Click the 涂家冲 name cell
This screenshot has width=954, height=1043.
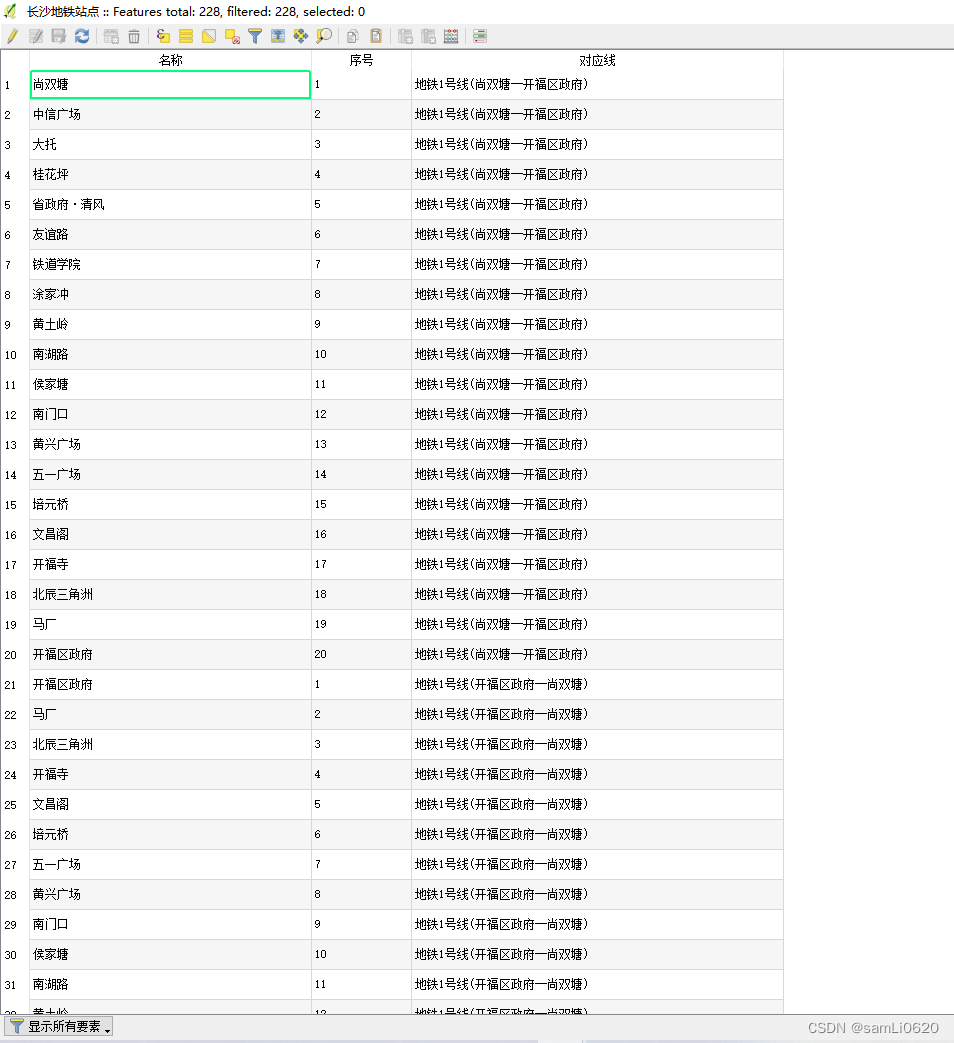click(170, 294)
